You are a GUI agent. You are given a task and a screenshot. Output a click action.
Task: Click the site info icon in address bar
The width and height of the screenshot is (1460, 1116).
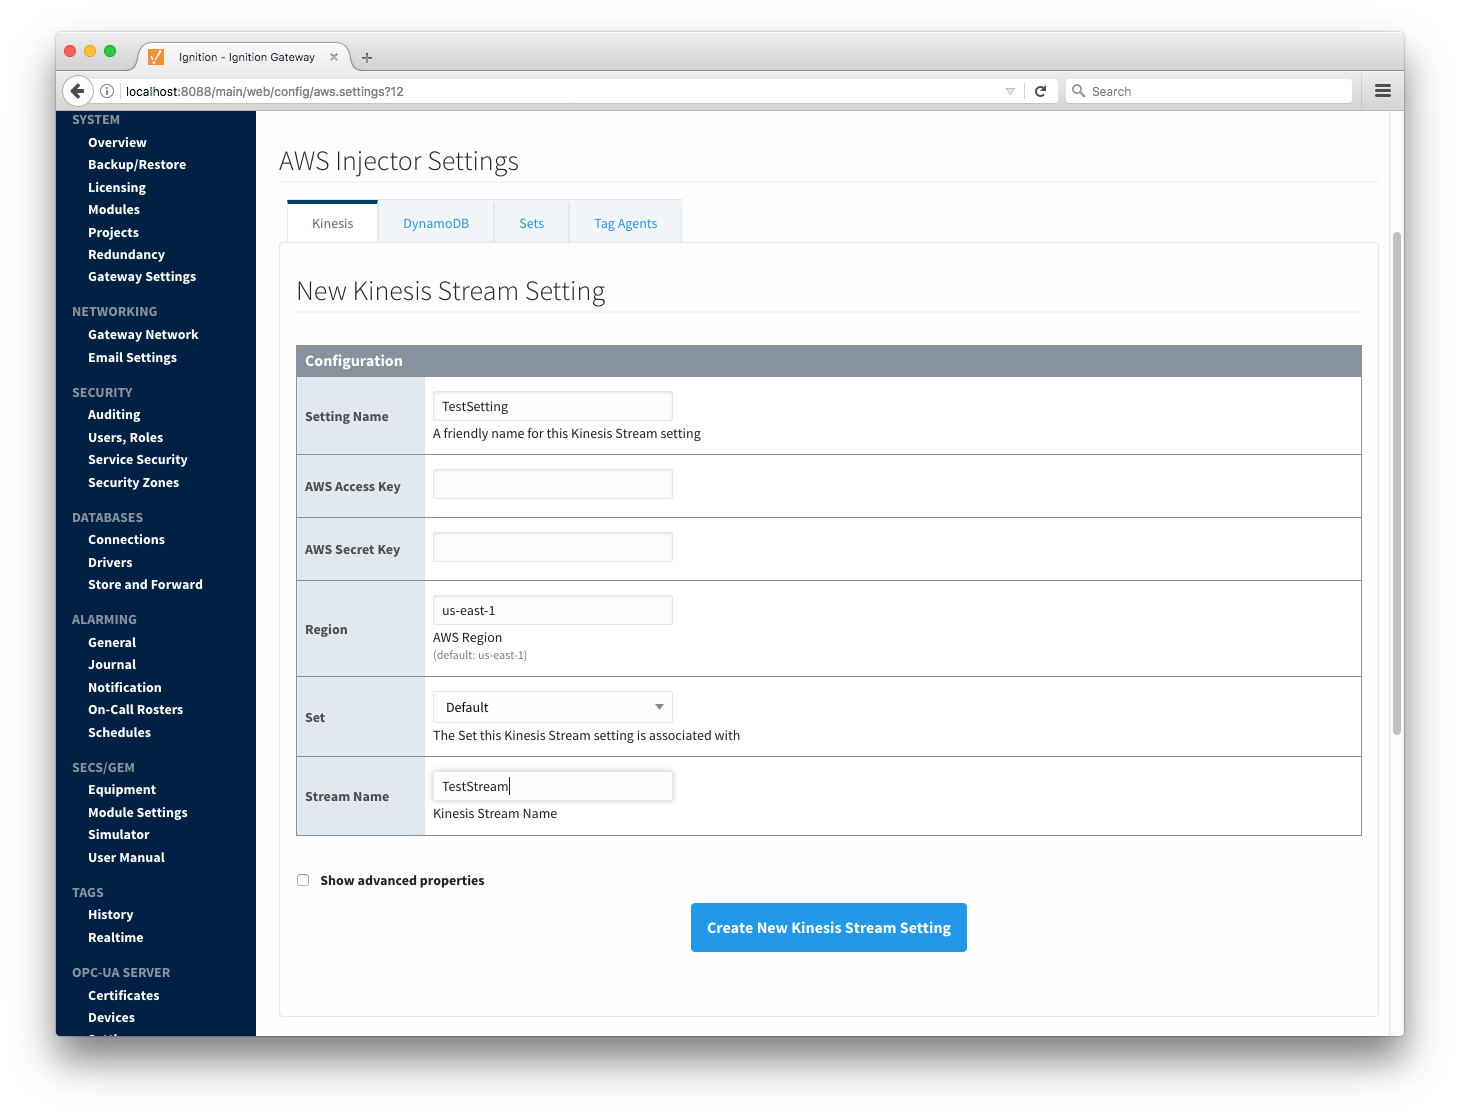(x=107, y=91)
